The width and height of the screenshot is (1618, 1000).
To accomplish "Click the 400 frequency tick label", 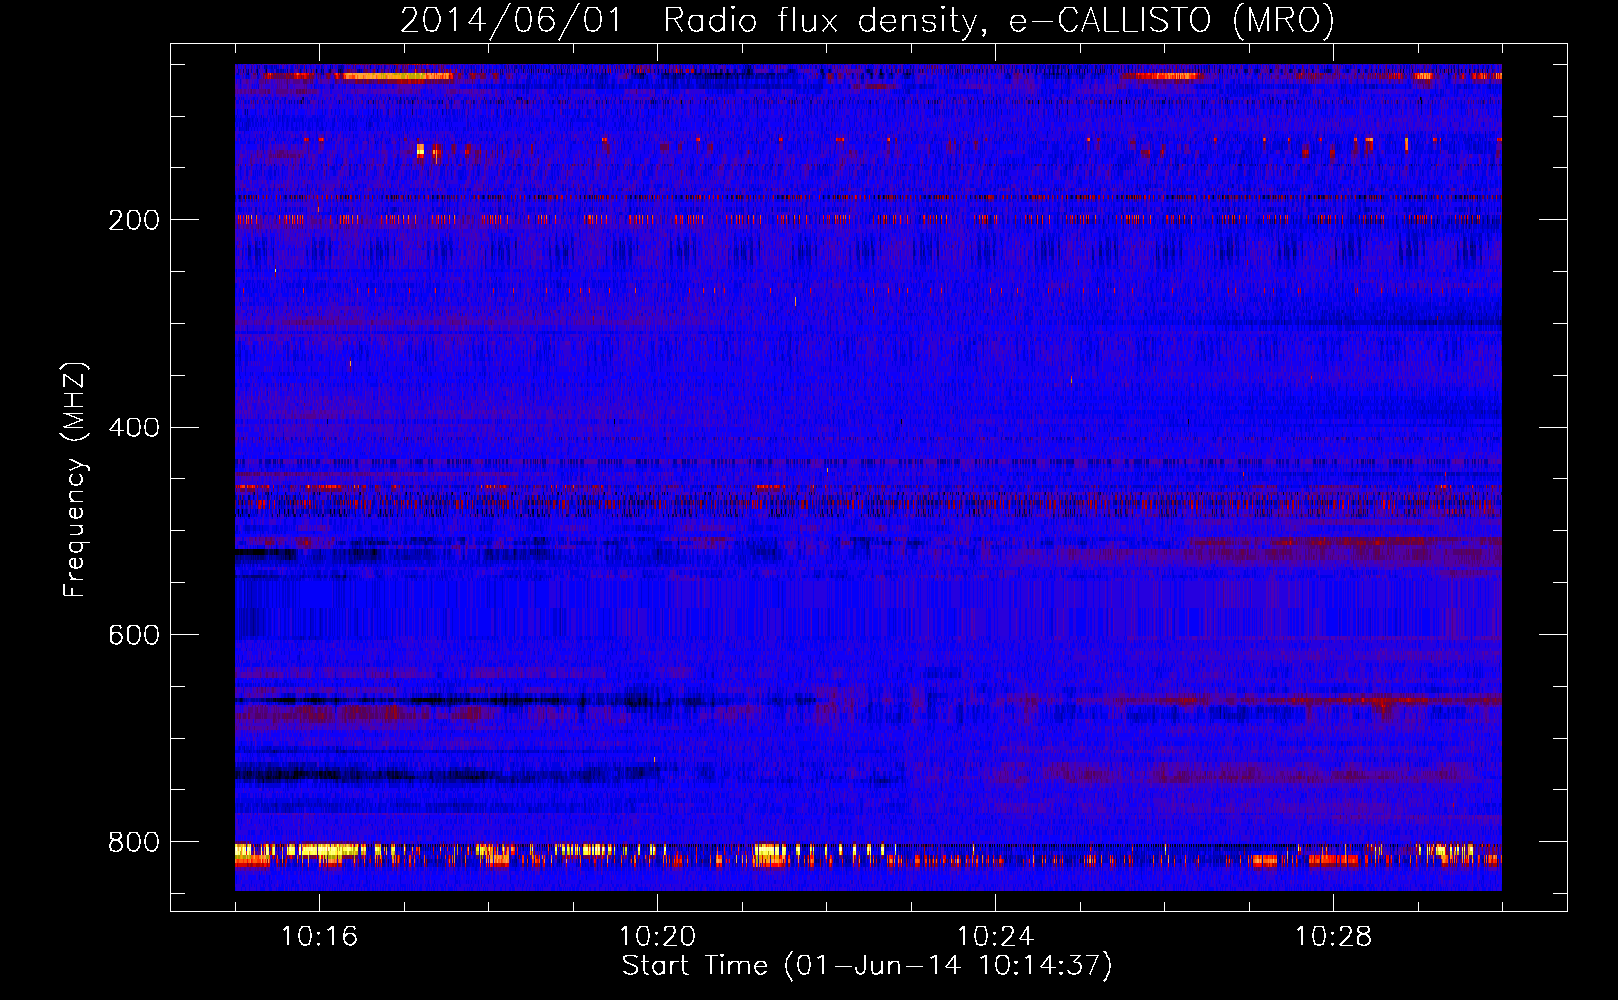I will pyautogui.click(x=133, y=428).
